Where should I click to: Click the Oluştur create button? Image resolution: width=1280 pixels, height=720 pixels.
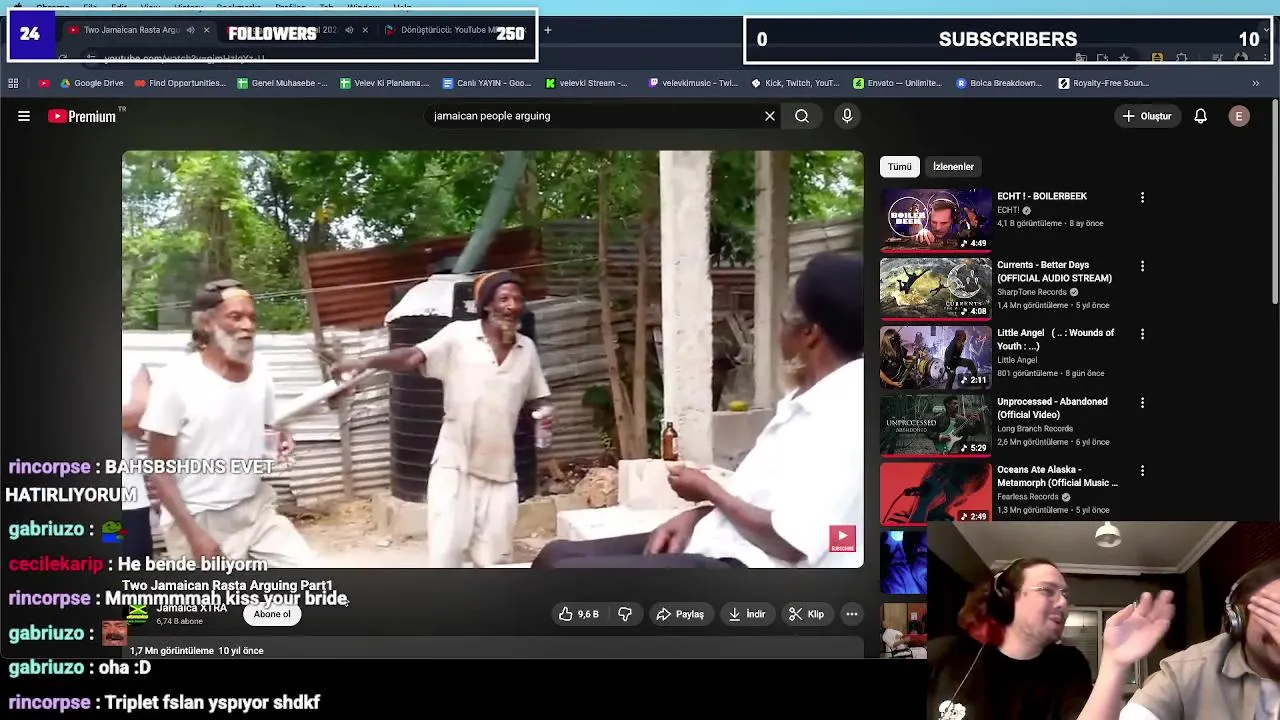coord(1146,116)
